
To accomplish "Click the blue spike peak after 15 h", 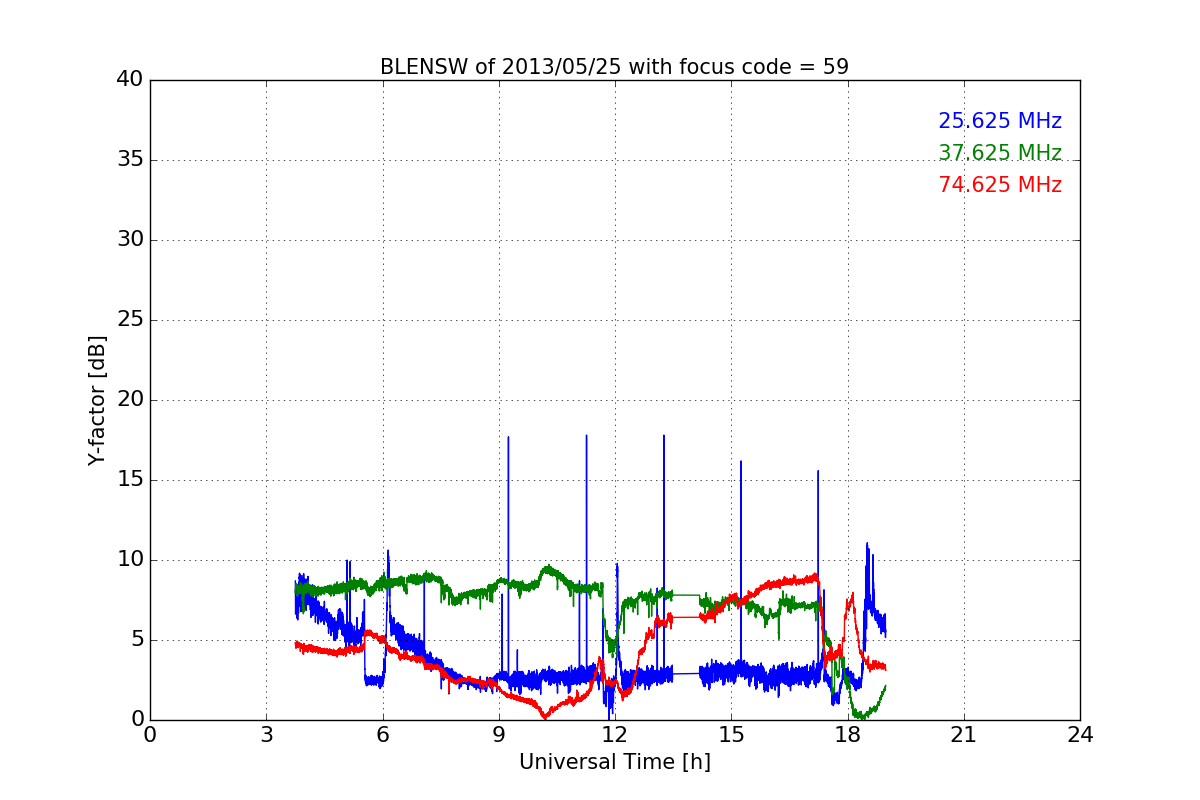I will pos(741,461).
